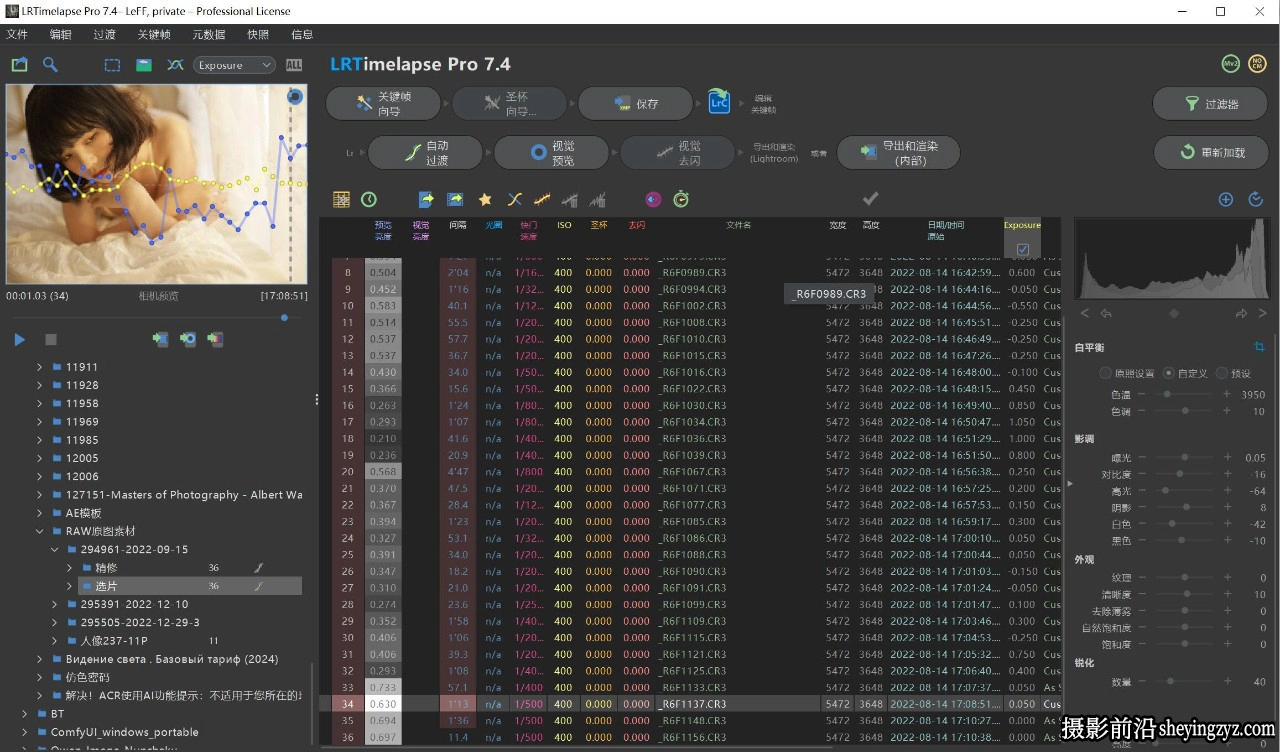This screenshot has height=752, width=1280.
Task: Click the open folder icon above preview
Action: pos(19,65)
